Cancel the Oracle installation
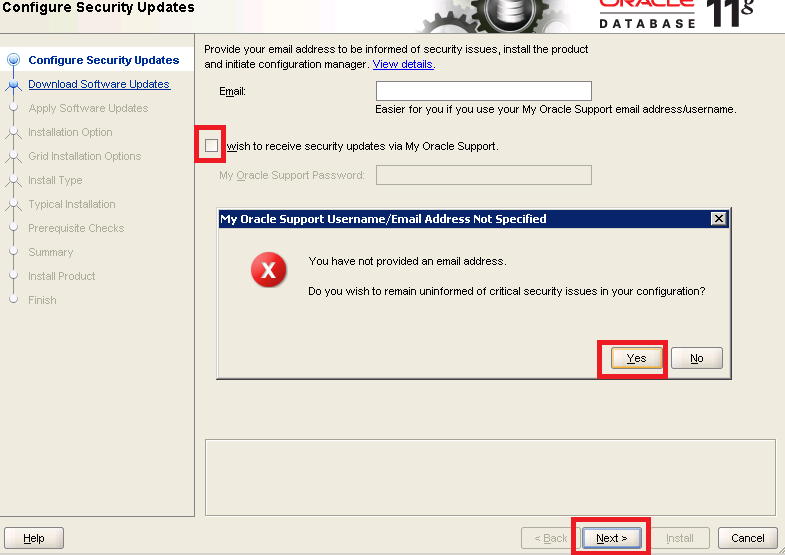This screenshot has width=785, height=555. tap(747, 538)
